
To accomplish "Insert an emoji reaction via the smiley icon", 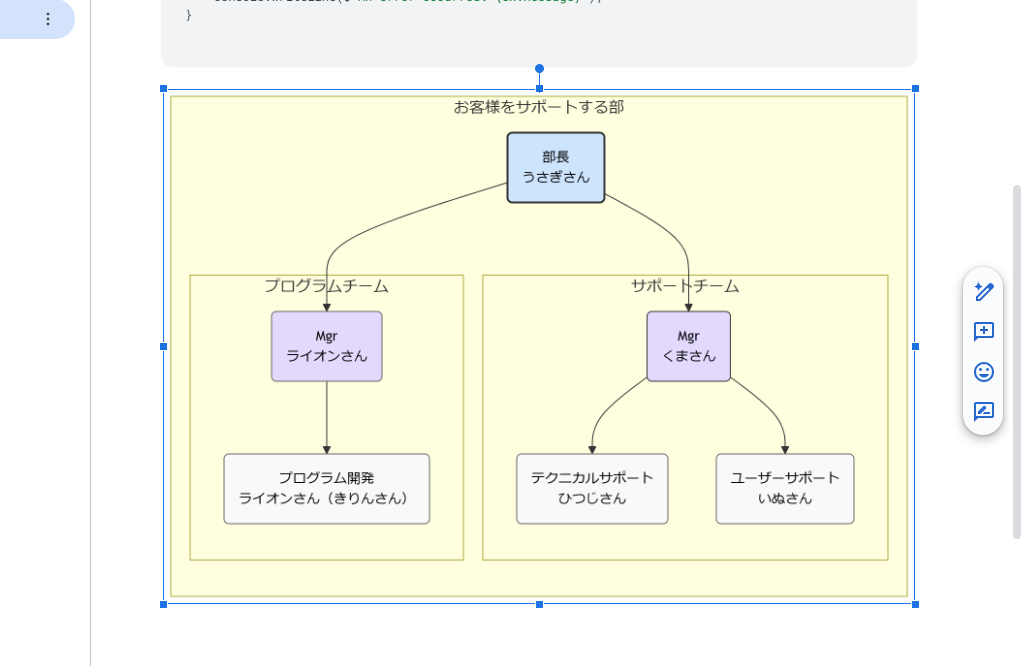I will click(983, 372).
